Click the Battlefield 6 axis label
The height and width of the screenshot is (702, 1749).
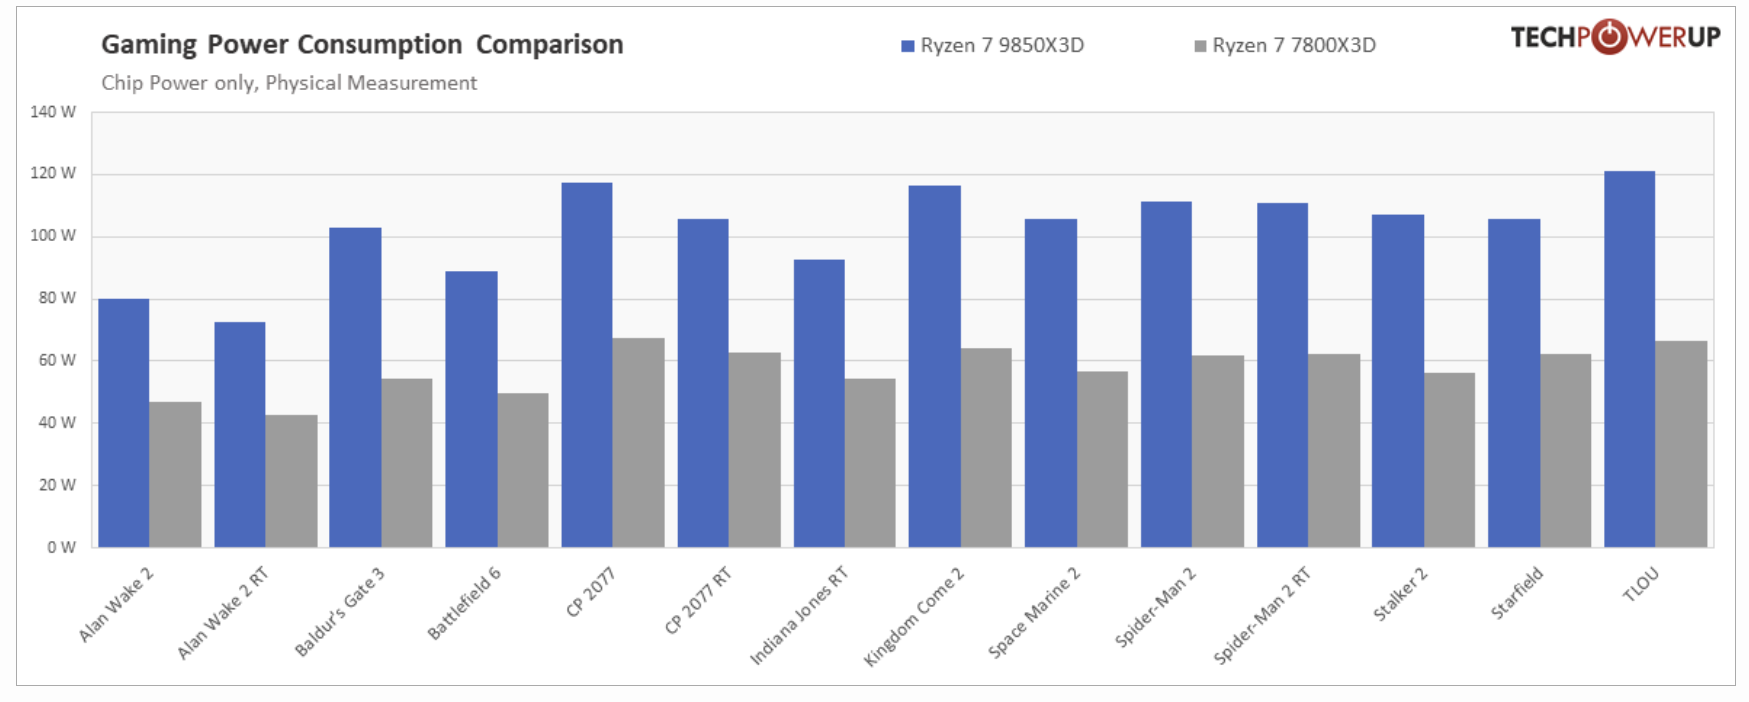click(464, 603)
